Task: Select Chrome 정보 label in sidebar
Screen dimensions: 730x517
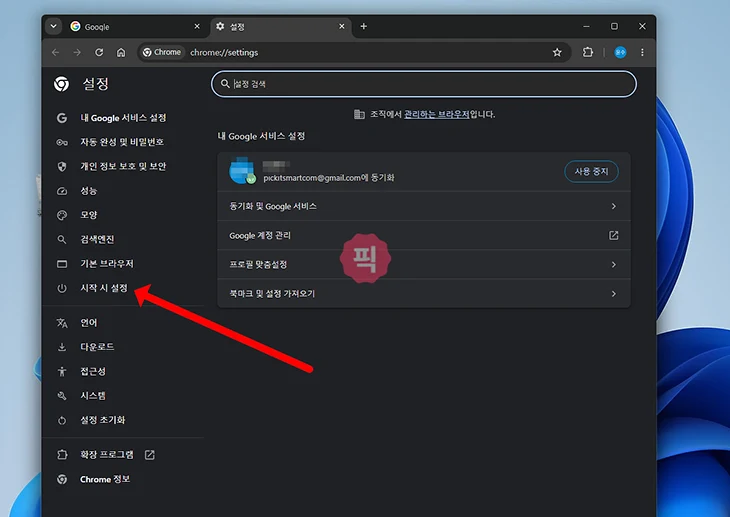Action: [105, 479]
